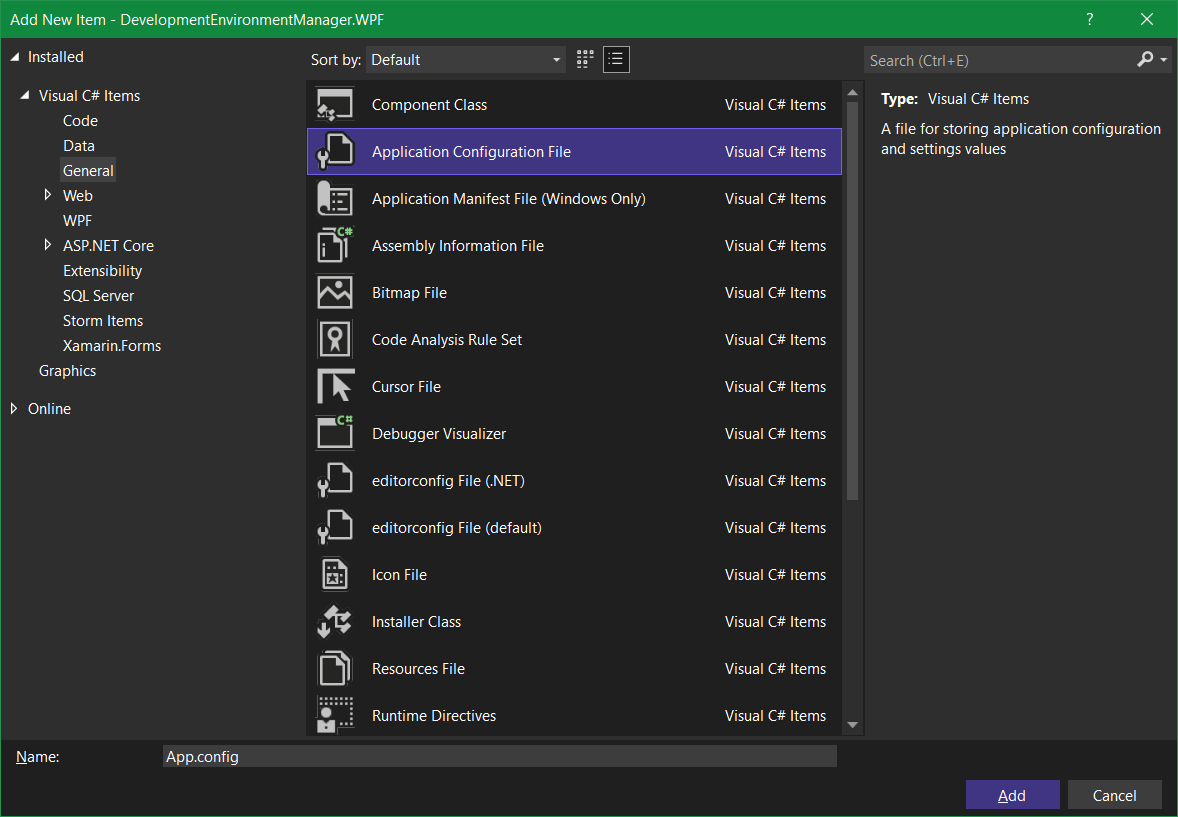Viewport: 1178px width, 817px height.
Task: Click the search magnifier icon
Action: [1143, 60]
